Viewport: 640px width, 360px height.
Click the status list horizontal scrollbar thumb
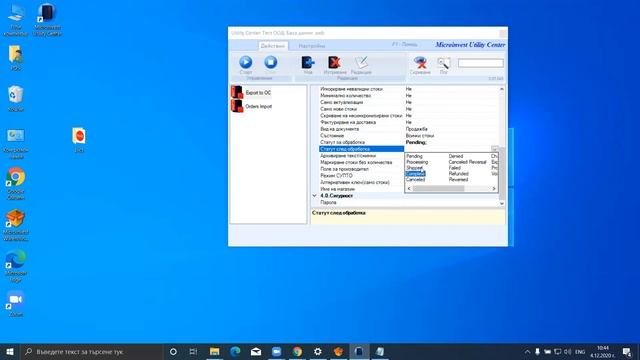(x=438, y=189)
